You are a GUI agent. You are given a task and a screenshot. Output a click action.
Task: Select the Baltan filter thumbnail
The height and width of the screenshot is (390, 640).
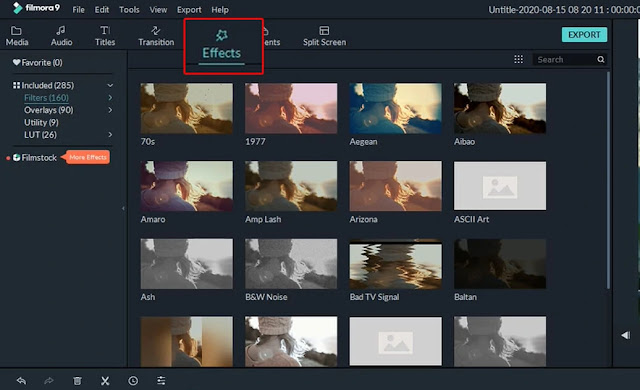coord(500,264)
